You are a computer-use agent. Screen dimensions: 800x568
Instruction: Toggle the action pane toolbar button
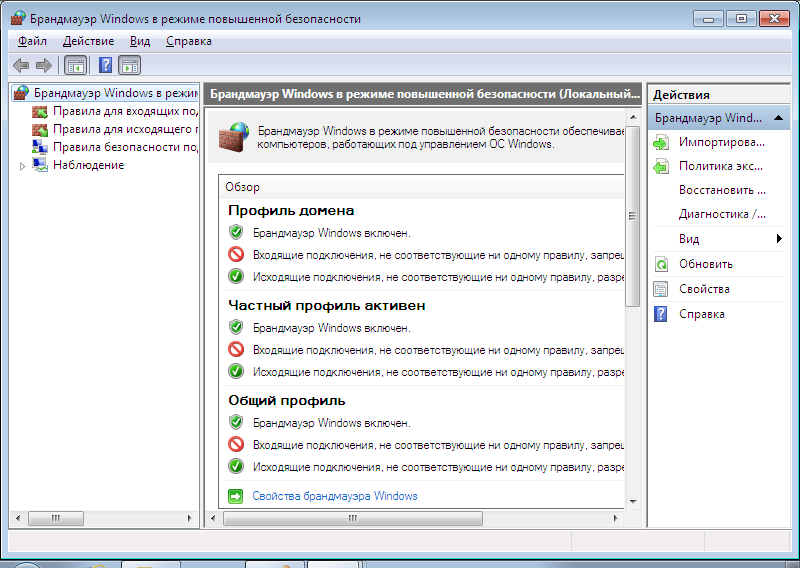[x=130, y=65]
